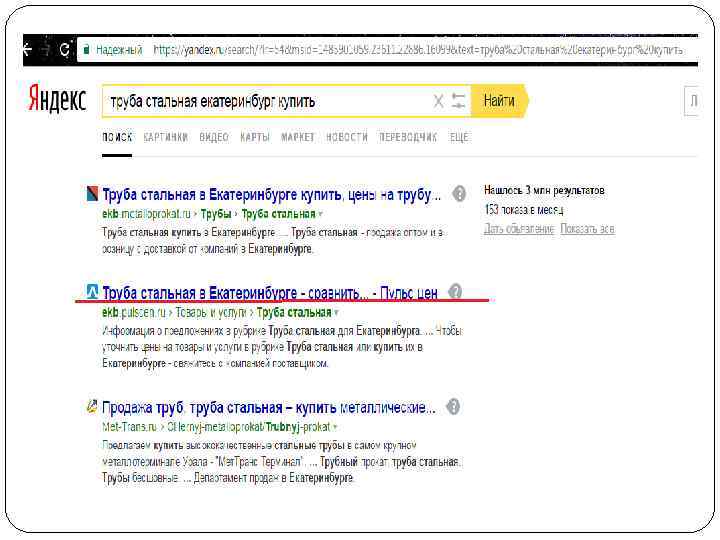
Task: Go back with the browser back arrow
Action: click(28, 49)
